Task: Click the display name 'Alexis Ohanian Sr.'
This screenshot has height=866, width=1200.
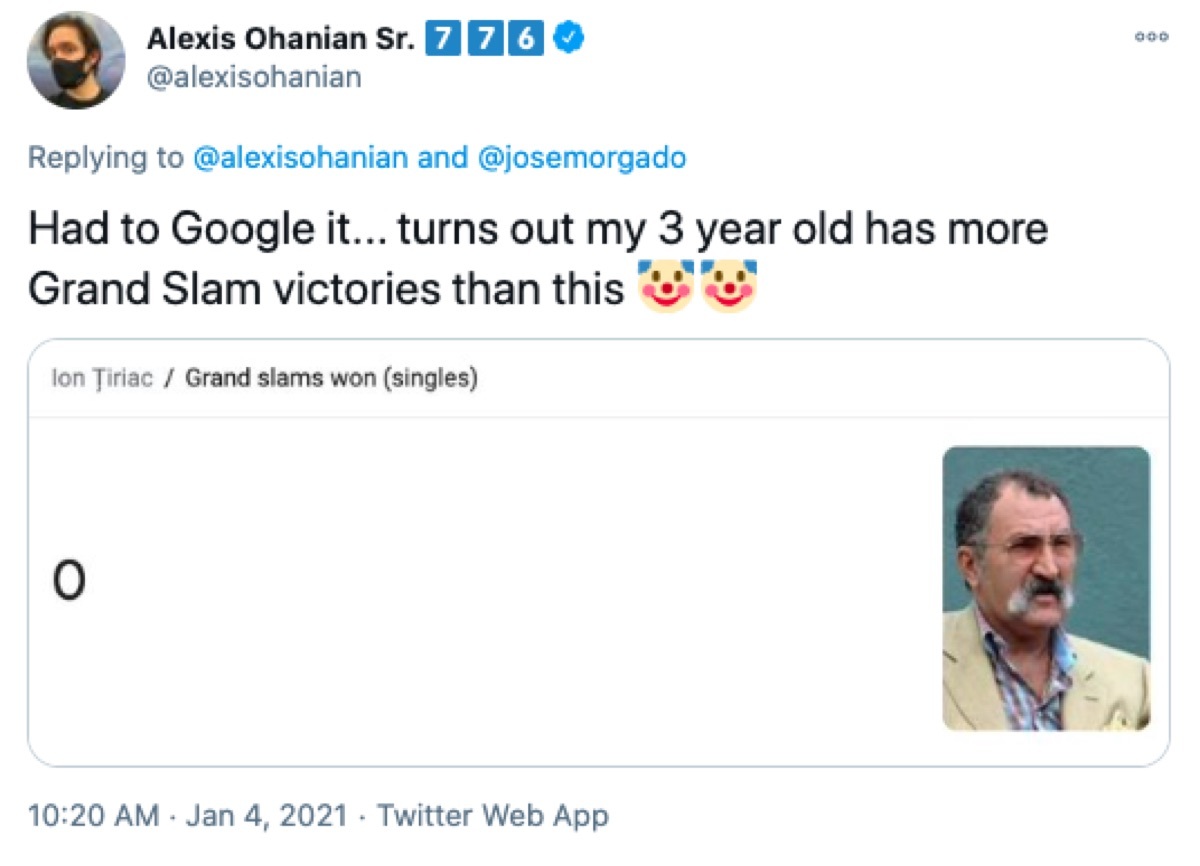Action: tap(285, 38)
